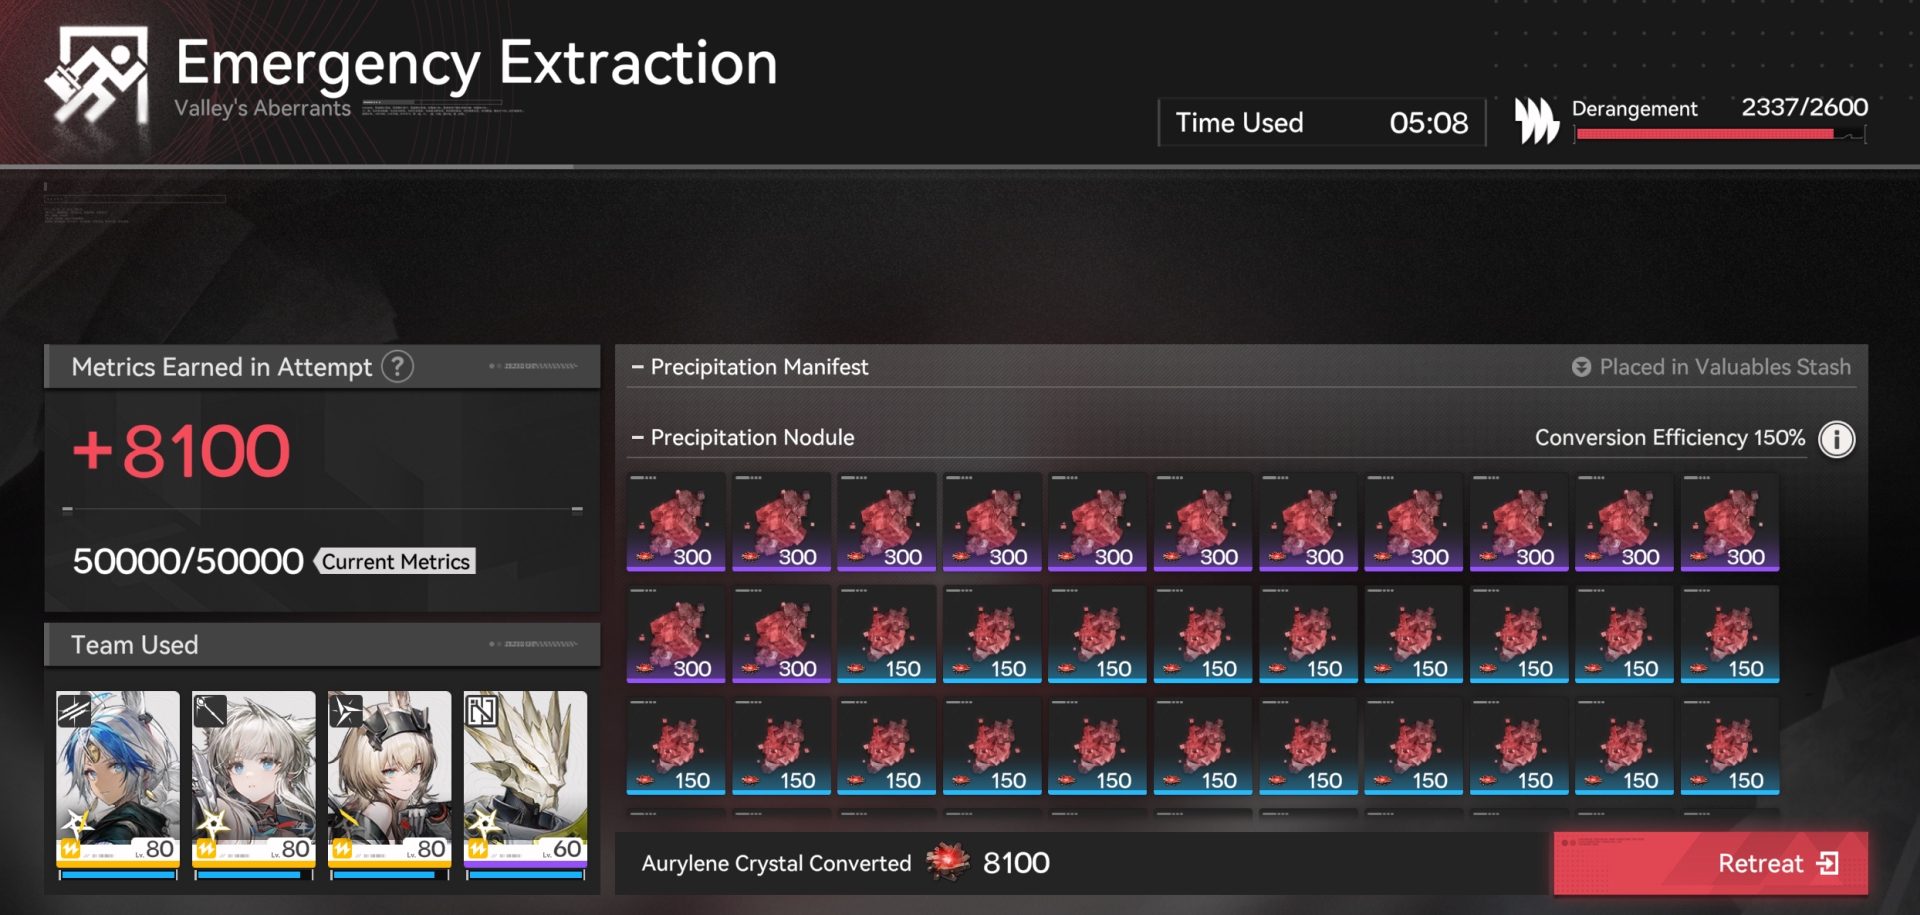
Task: Select the last 300 nodule in the top row
Action: [x=1730, y=522]
